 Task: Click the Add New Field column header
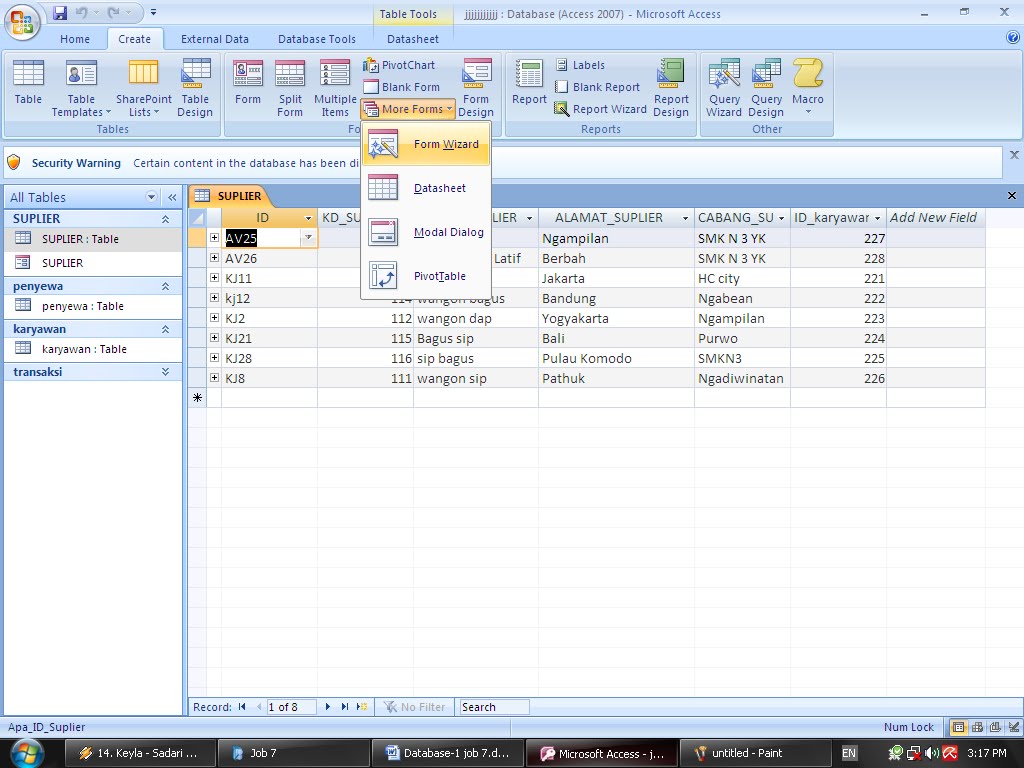coord(935,218)
